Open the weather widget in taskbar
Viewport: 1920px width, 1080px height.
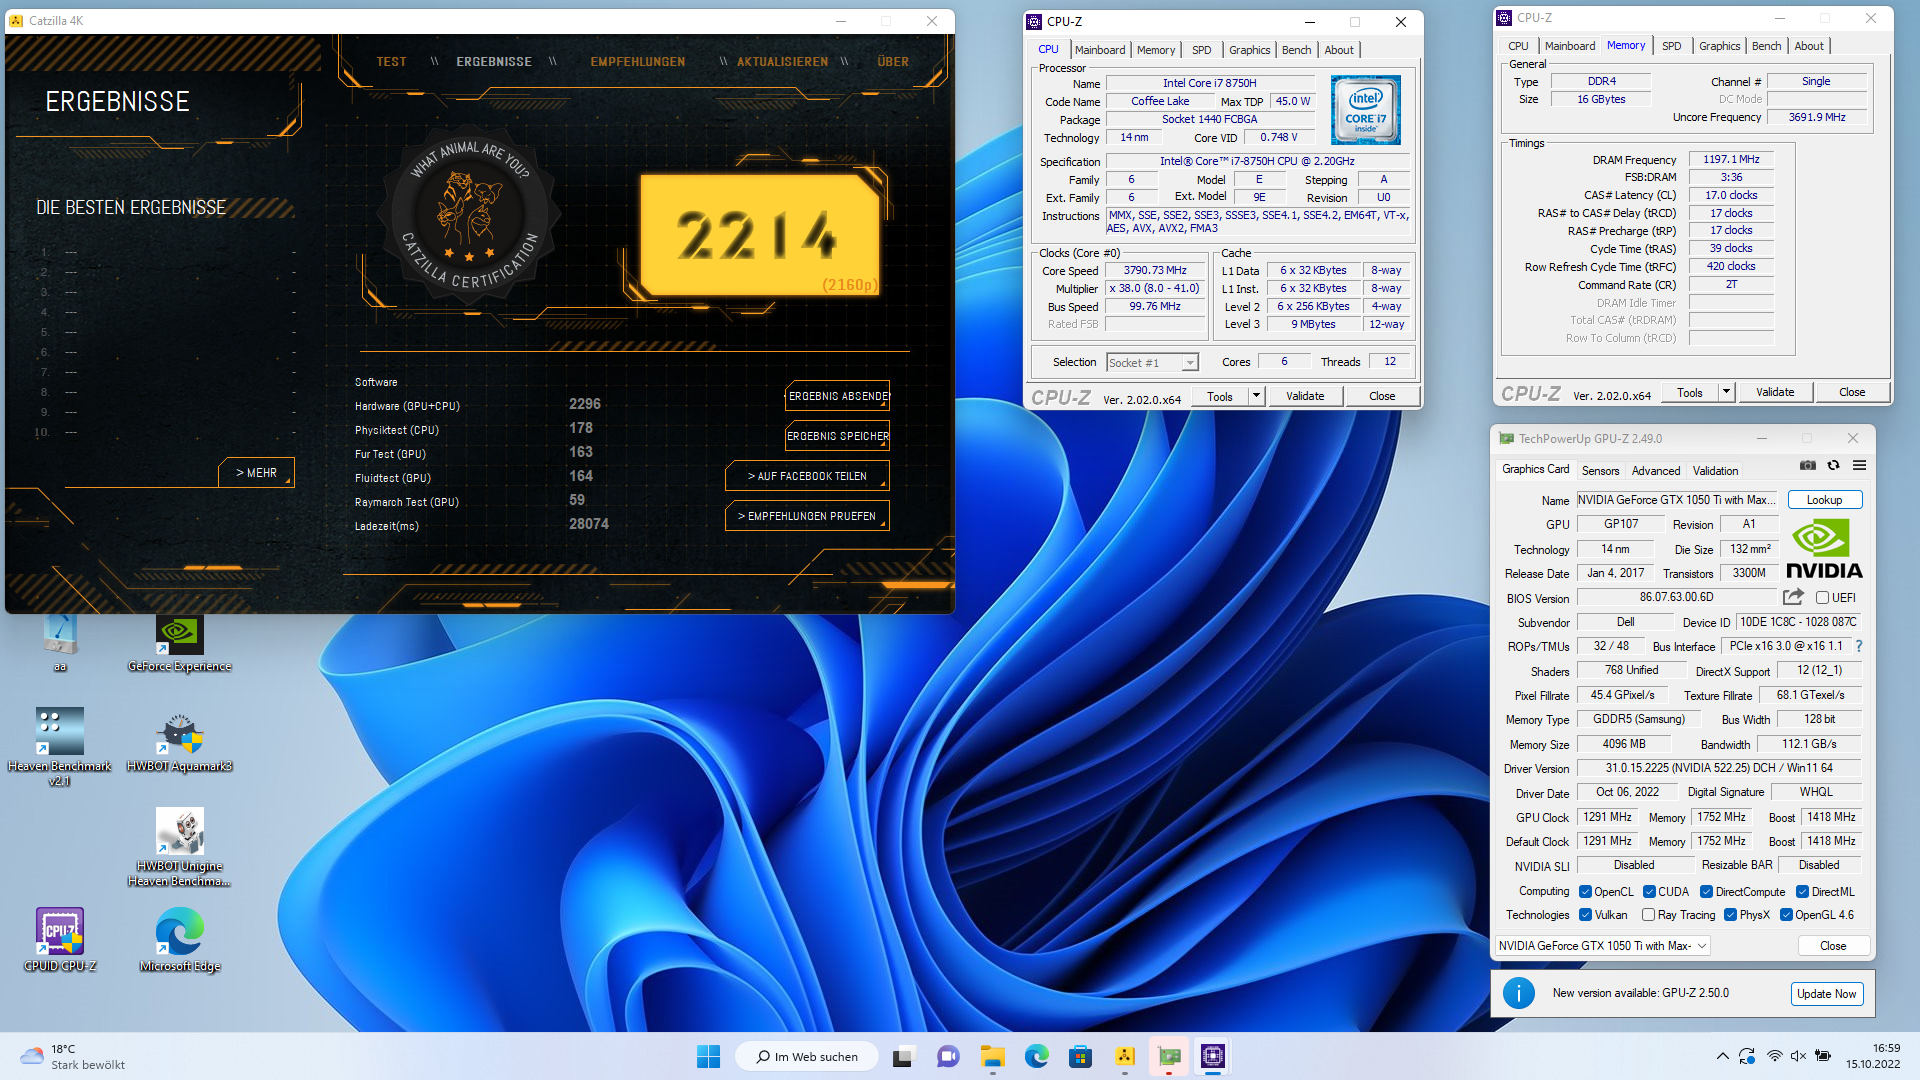74,1056
